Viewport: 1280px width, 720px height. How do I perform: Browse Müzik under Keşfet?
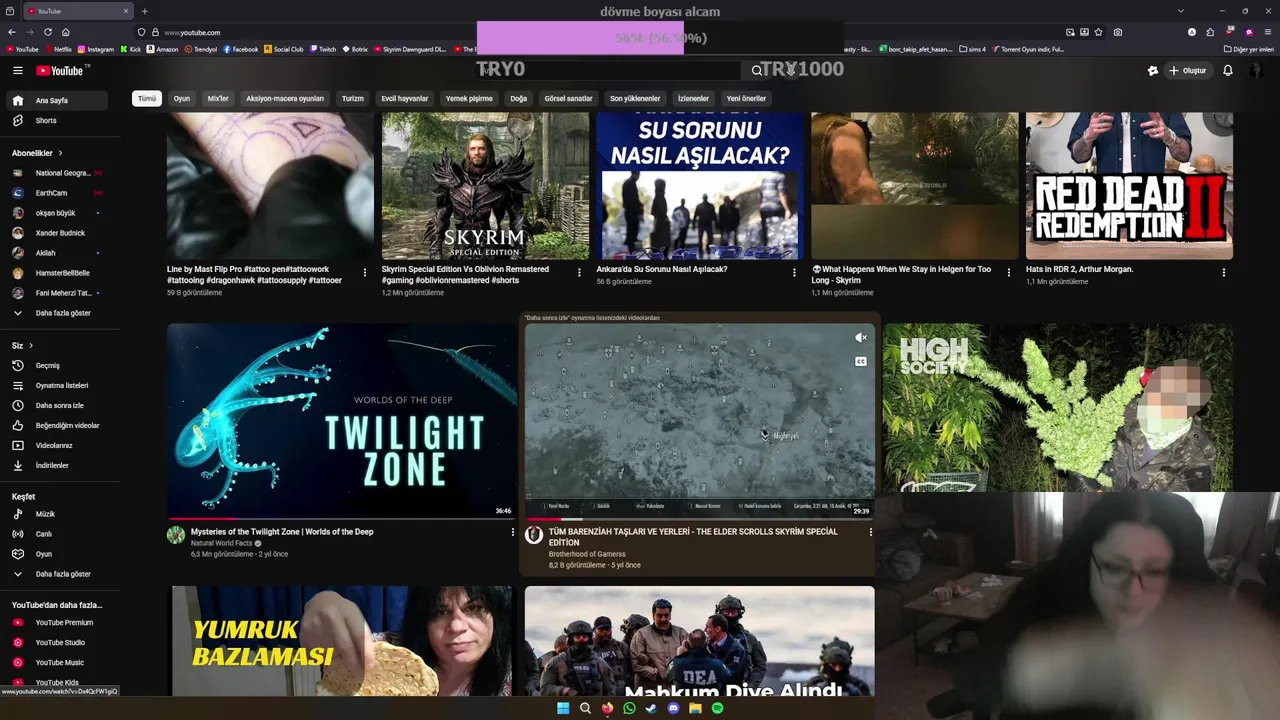pyautogui.click(x=56, y=514)
